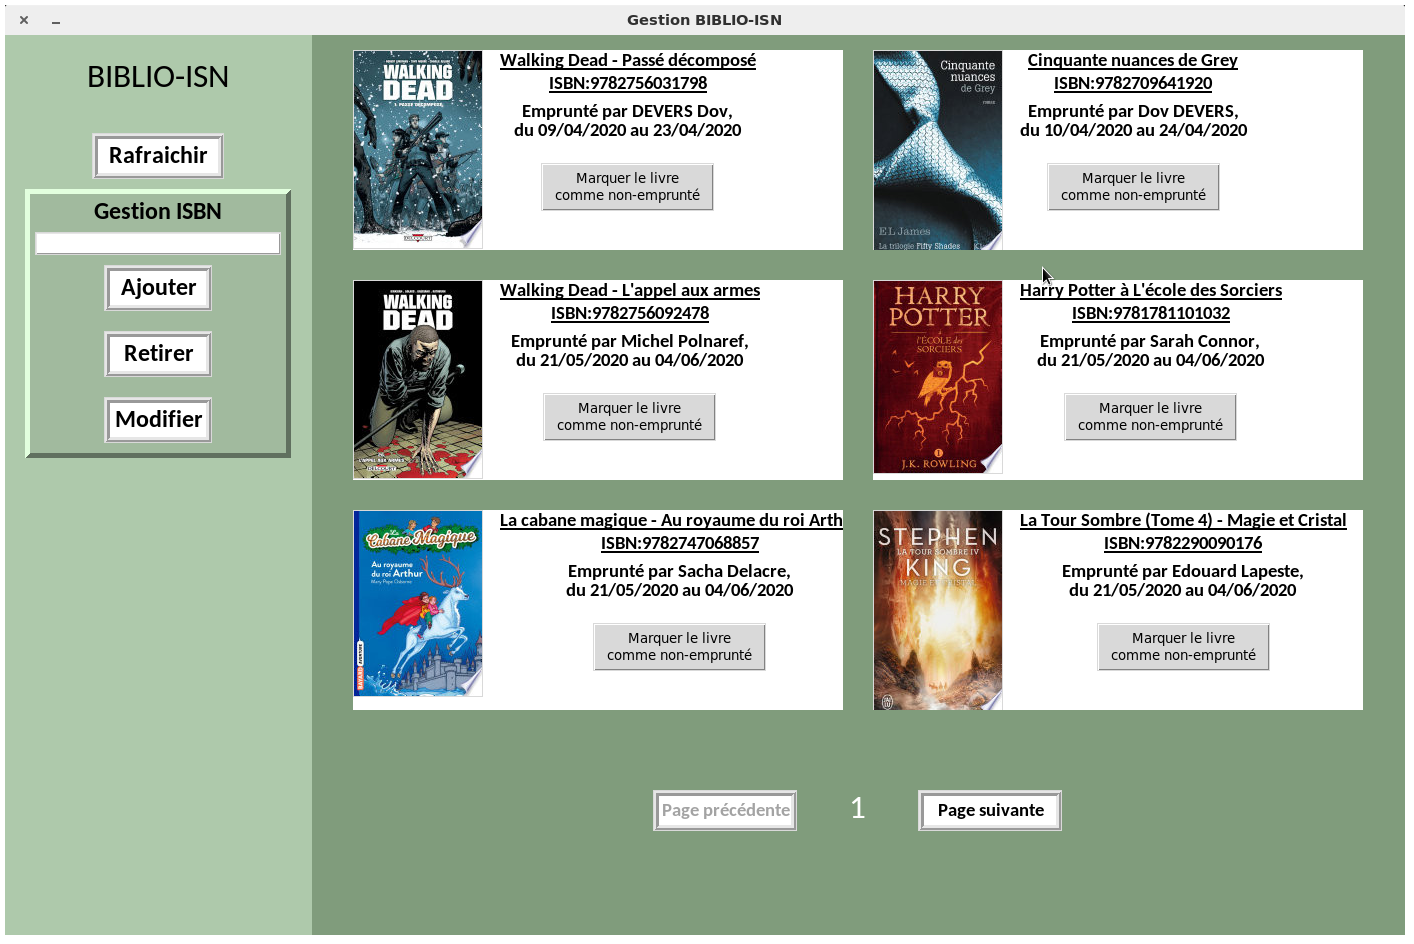Open Cinquante nuances de Grey cover thumbnail
The image size is (1414, 944).
(x=938, y=150)
